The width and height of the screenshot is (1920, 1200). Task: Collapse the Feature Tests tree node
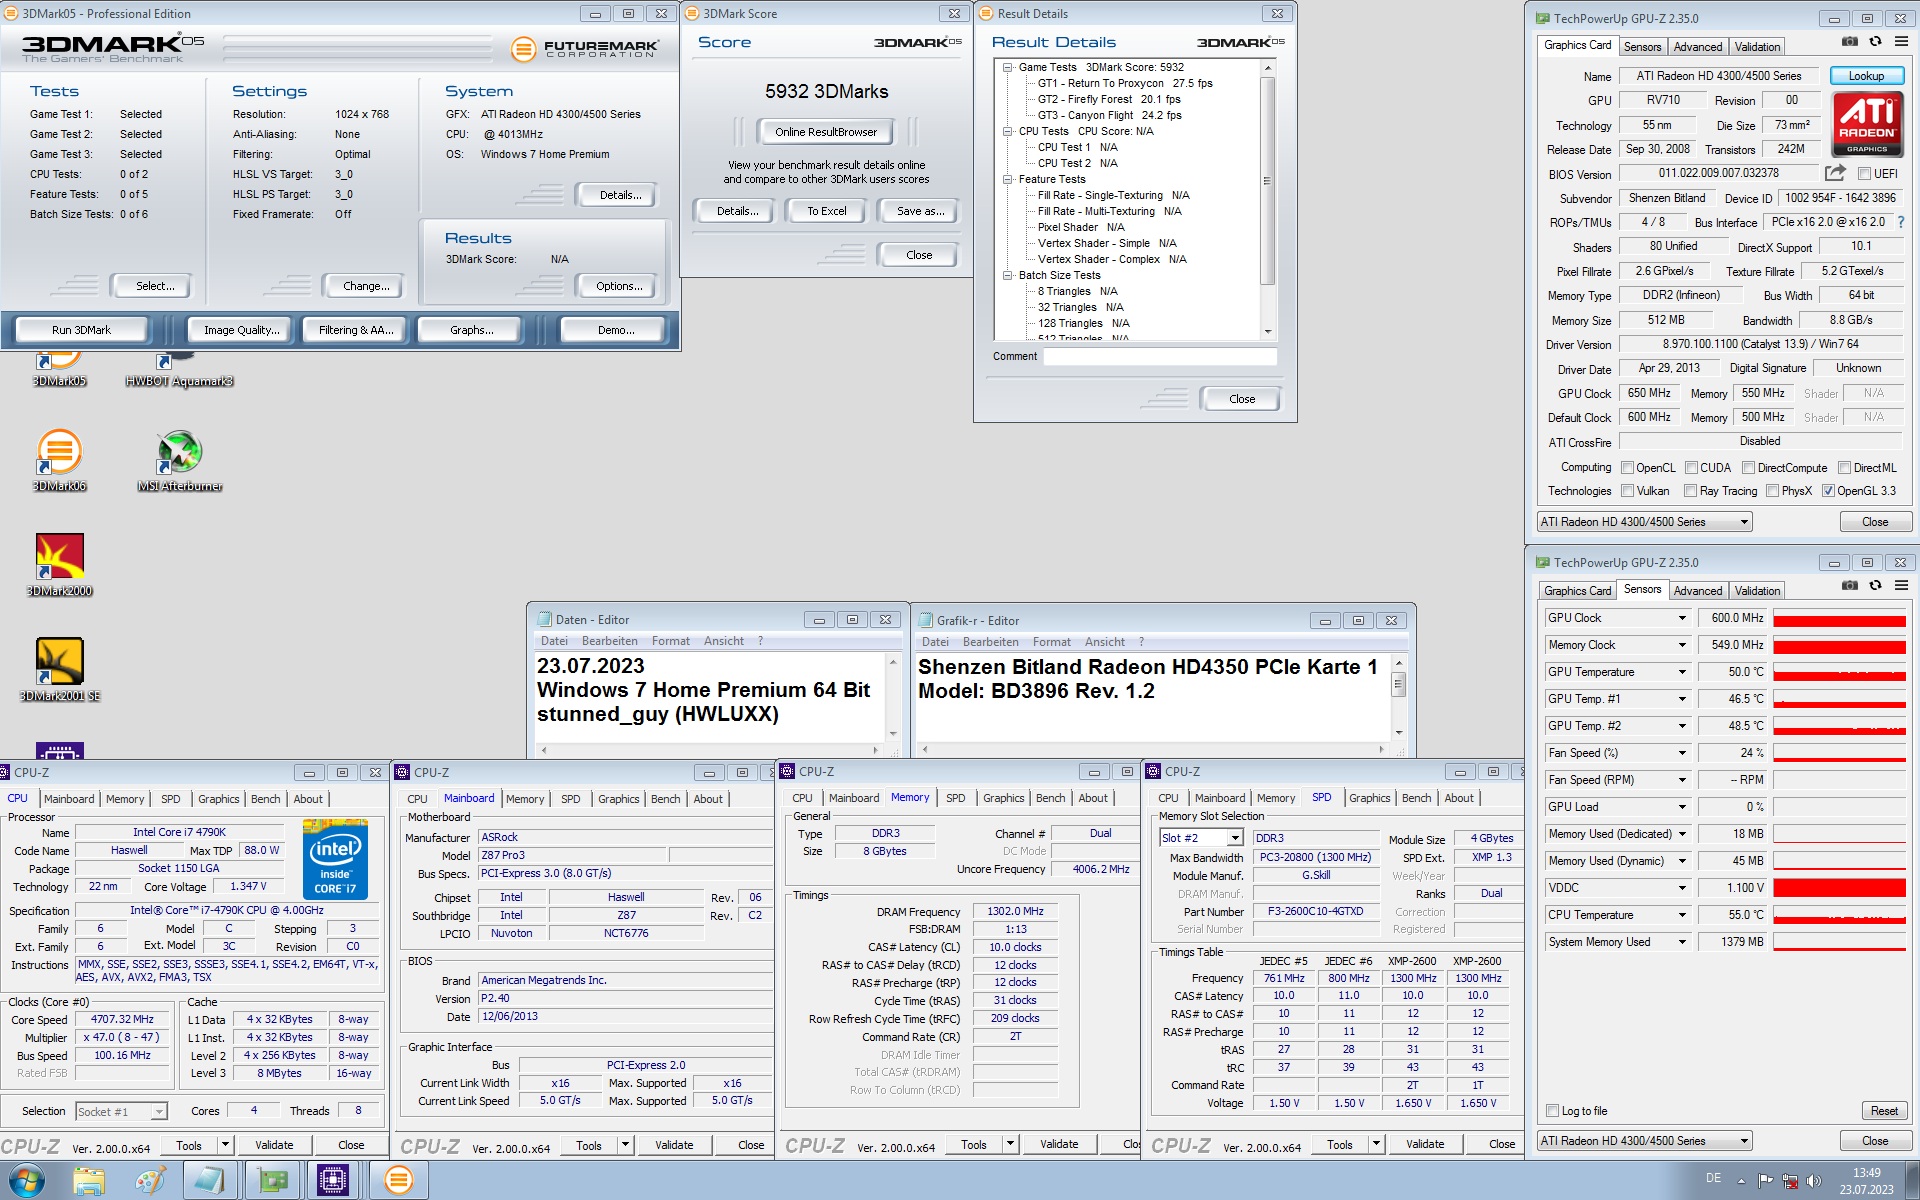pos(1008,179)
